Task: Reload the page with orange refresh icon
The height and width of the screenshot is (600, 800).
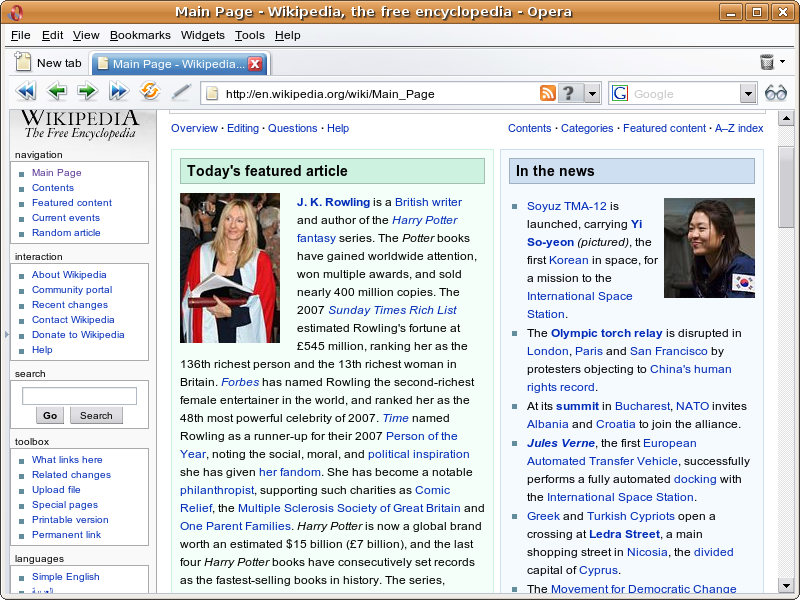Action: [x=149, y=91]
